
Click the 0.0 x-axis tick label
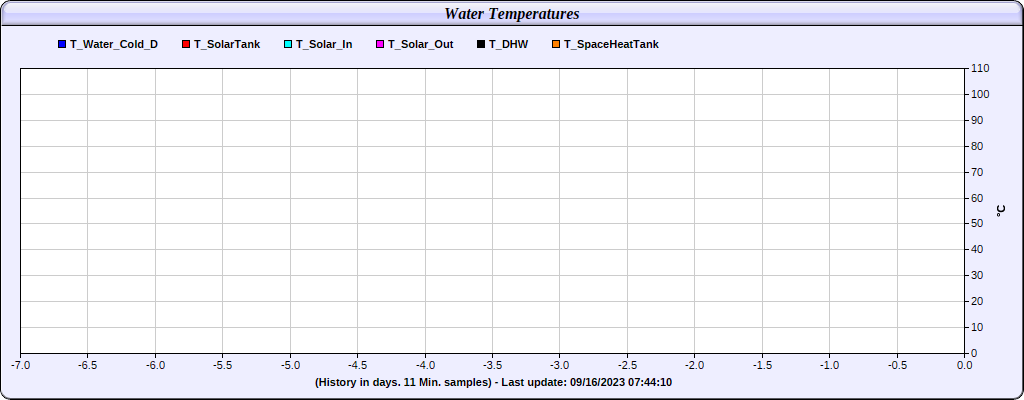click(x=965, y=365)
